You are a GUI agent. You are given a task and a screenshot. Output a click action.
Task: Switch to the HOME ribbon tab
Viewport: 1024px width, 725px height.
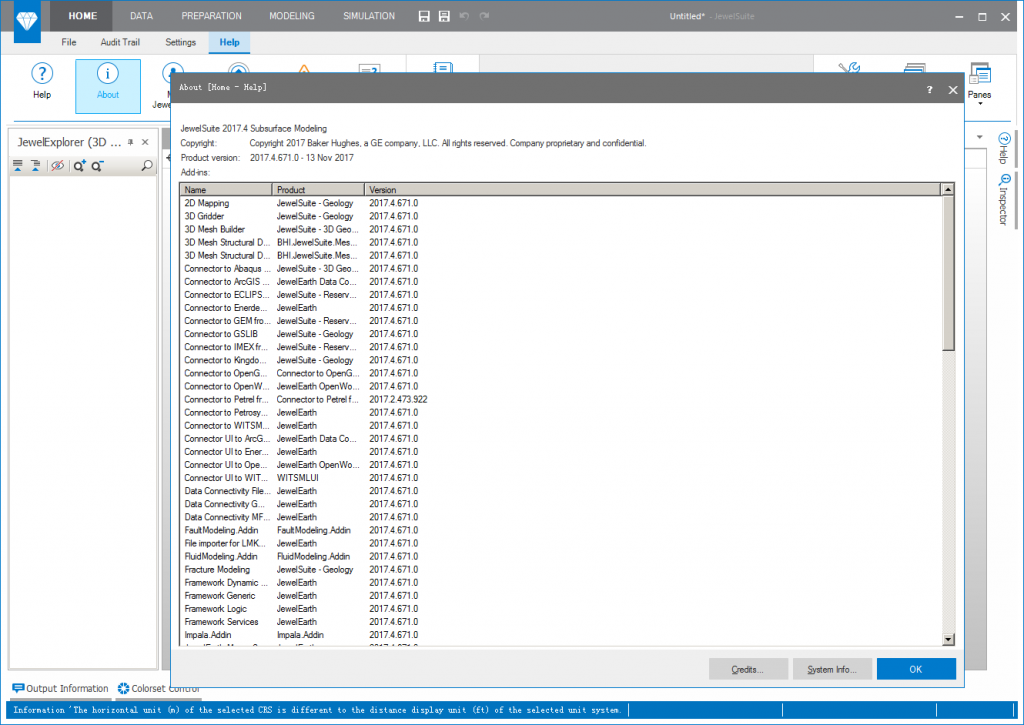[83, 16]
